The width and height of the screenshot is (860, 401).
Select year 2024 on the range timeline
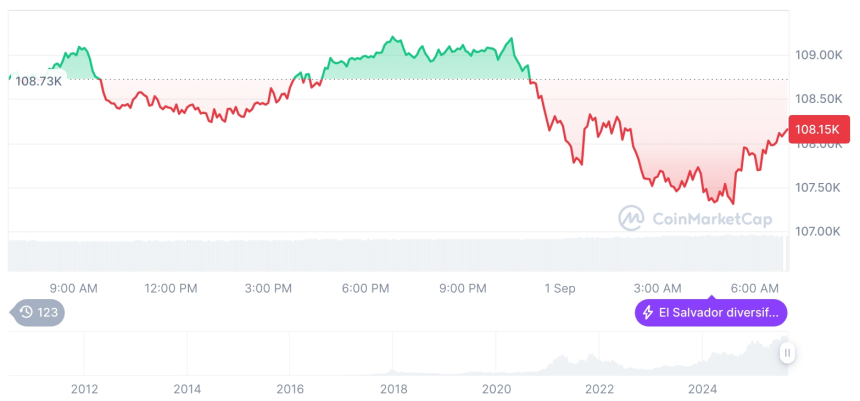[703, 388]
